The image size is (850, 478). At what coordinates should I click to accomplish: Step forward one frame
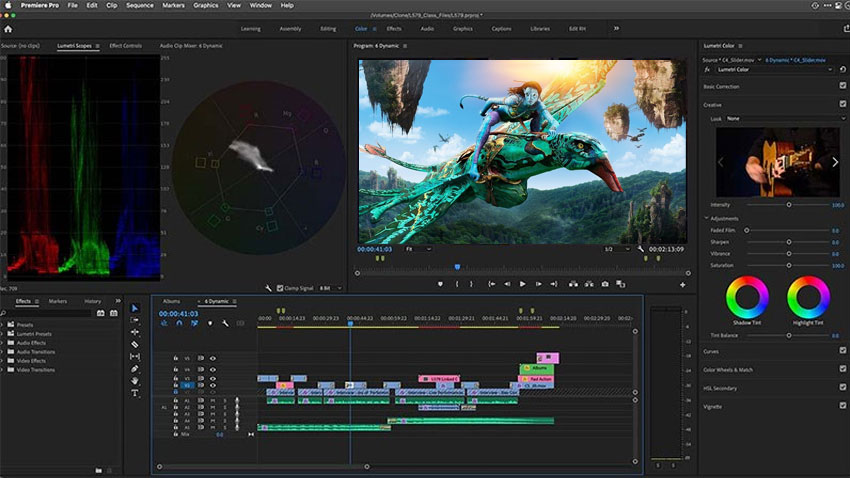(x=538, y=284)
